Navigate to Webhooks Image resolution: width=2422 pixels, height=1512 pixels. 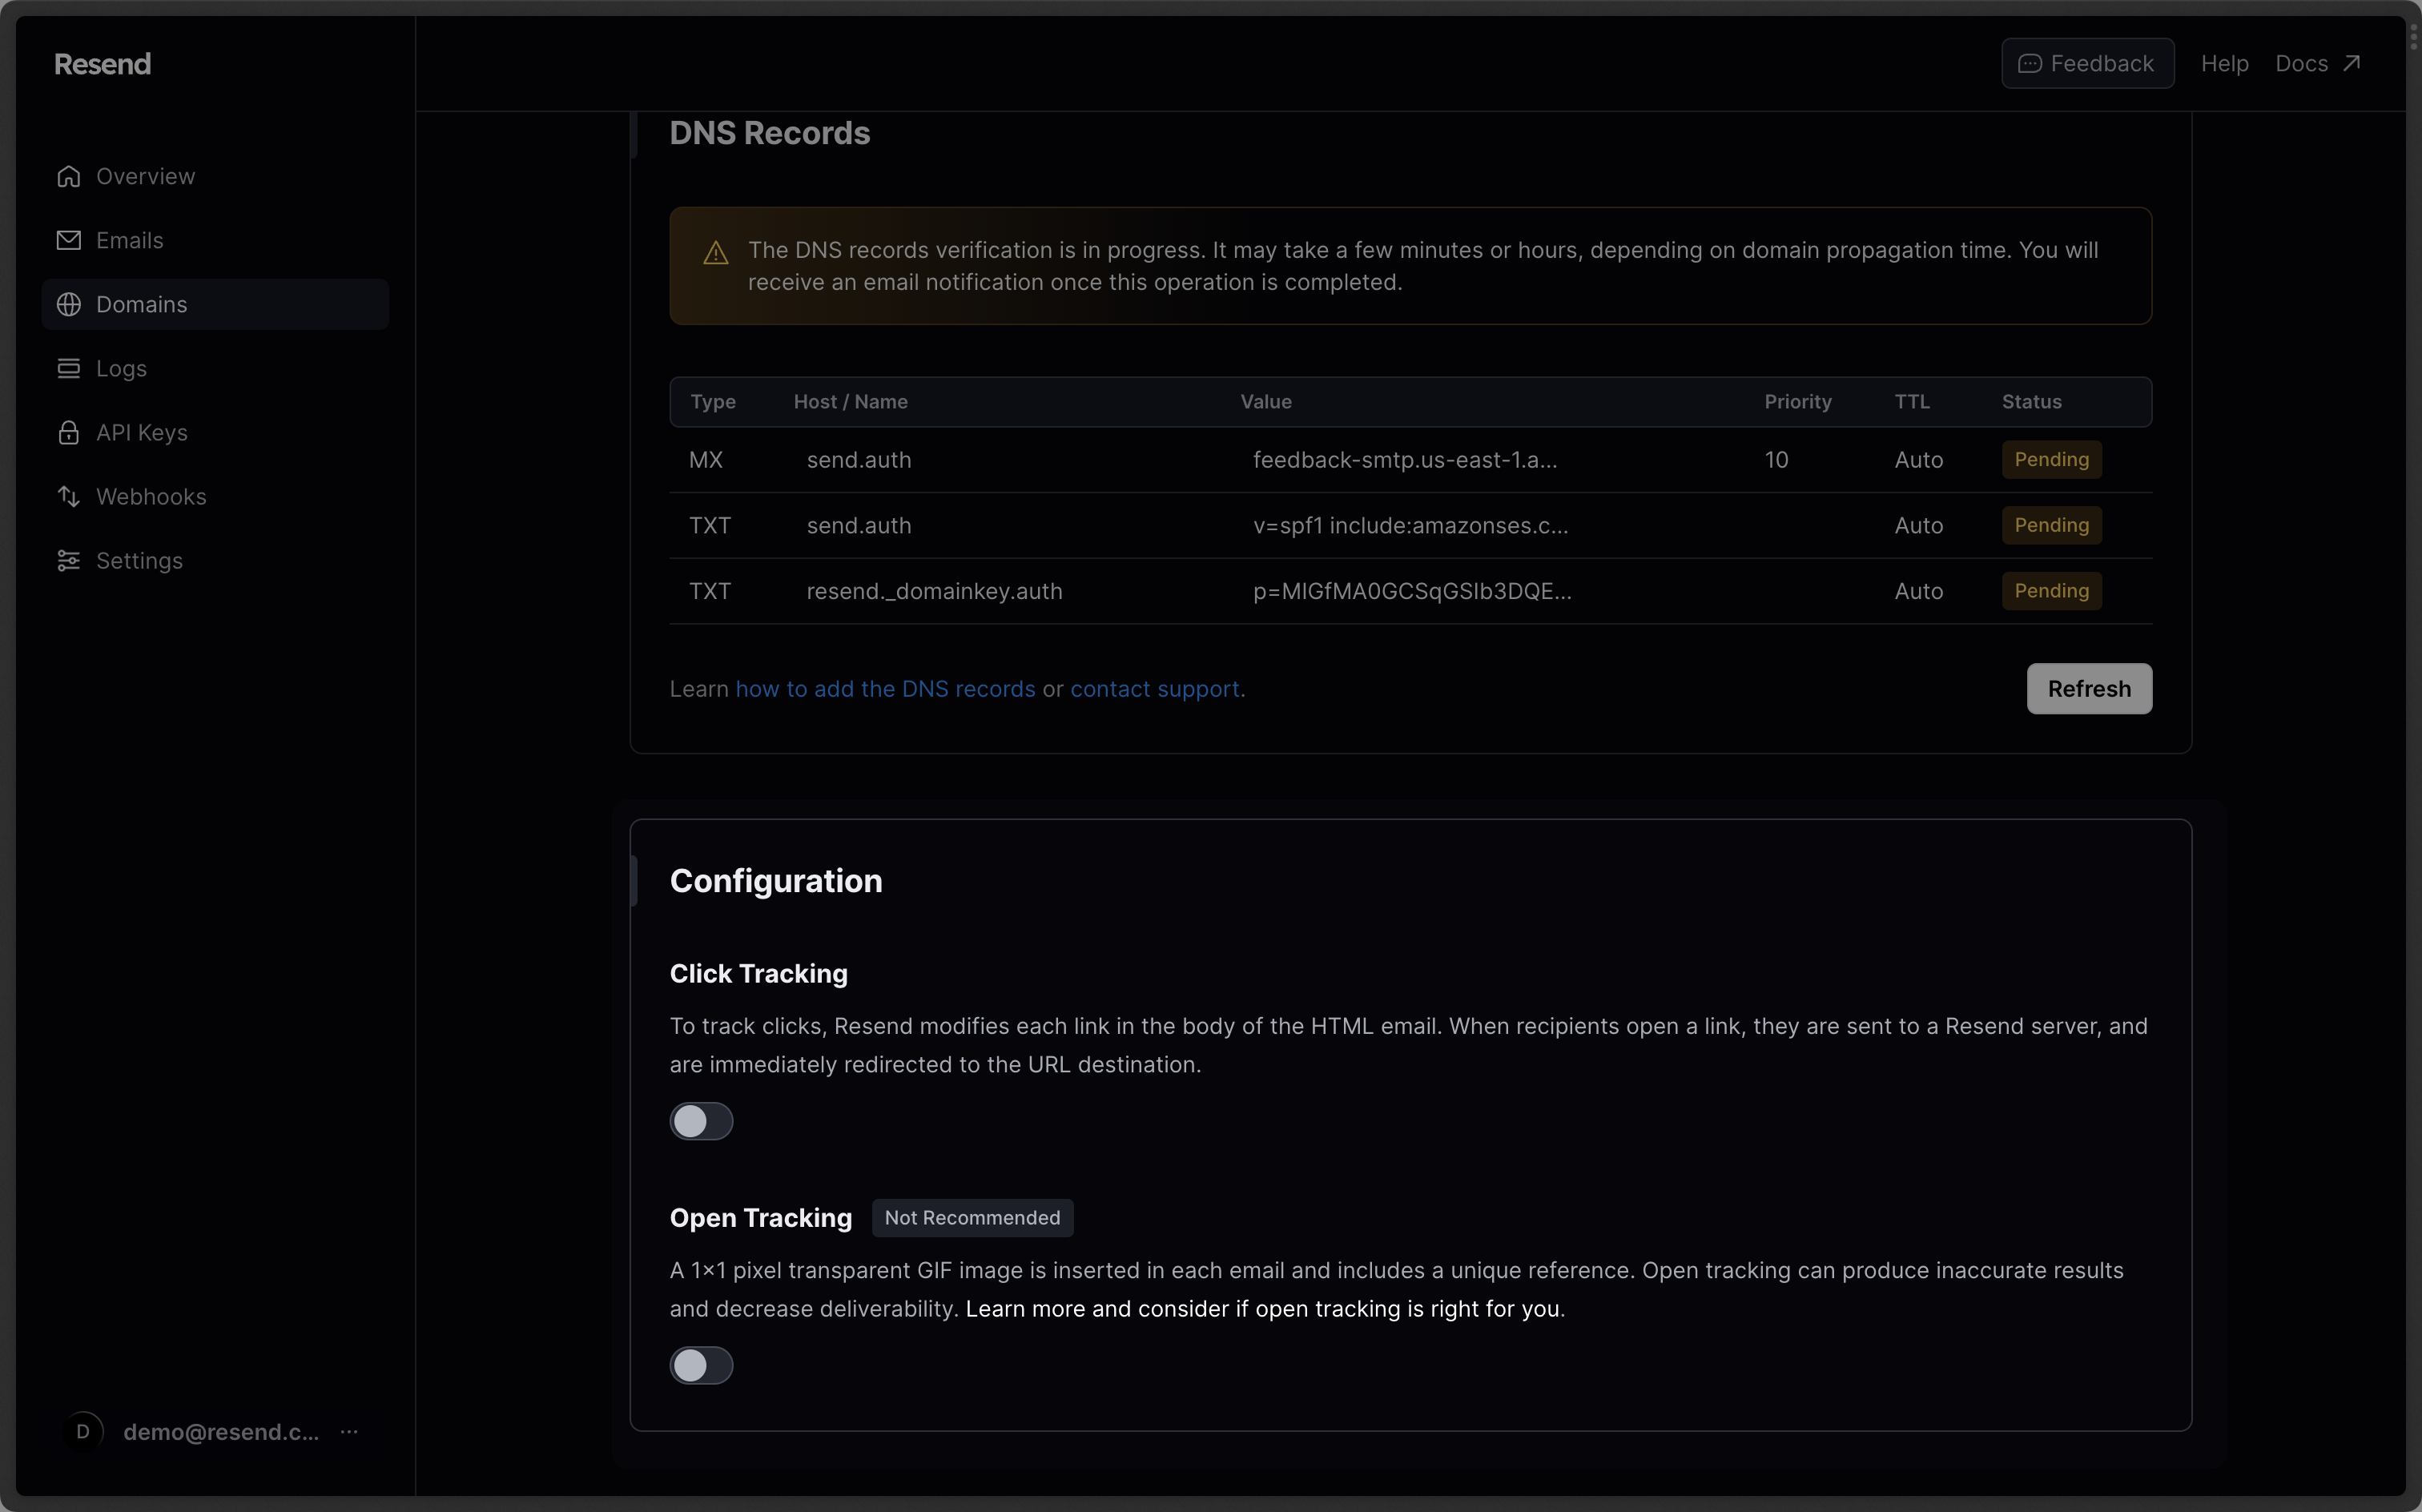click(215, 496)
